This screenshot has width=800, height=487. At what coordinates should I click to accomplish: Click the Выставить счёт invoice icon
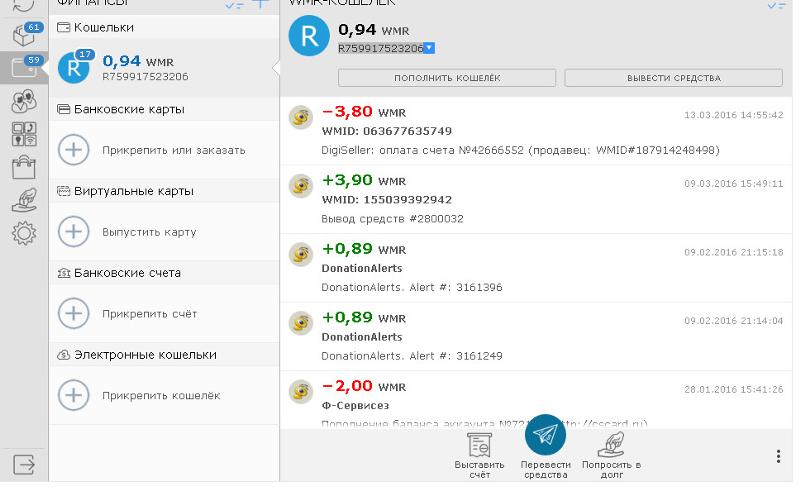pos(479,445)
